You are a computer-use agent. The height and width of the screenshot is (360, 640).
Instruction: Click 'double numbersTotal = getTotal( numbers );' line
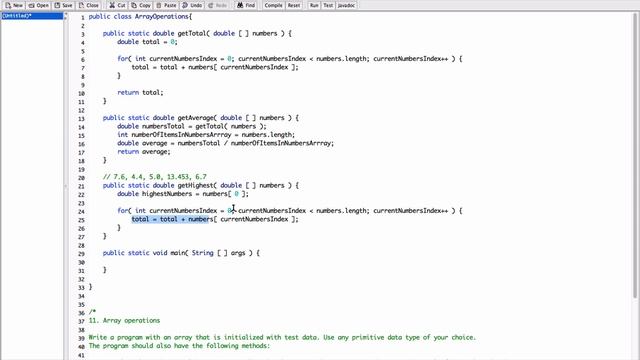point(192,127)
